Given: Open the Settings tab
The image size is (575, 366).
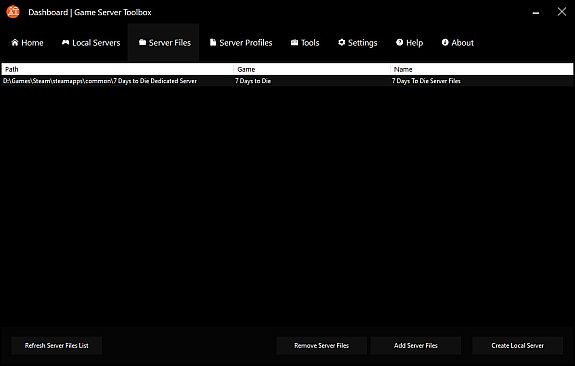Looking at the screenshot, I should tap(358, 43).
